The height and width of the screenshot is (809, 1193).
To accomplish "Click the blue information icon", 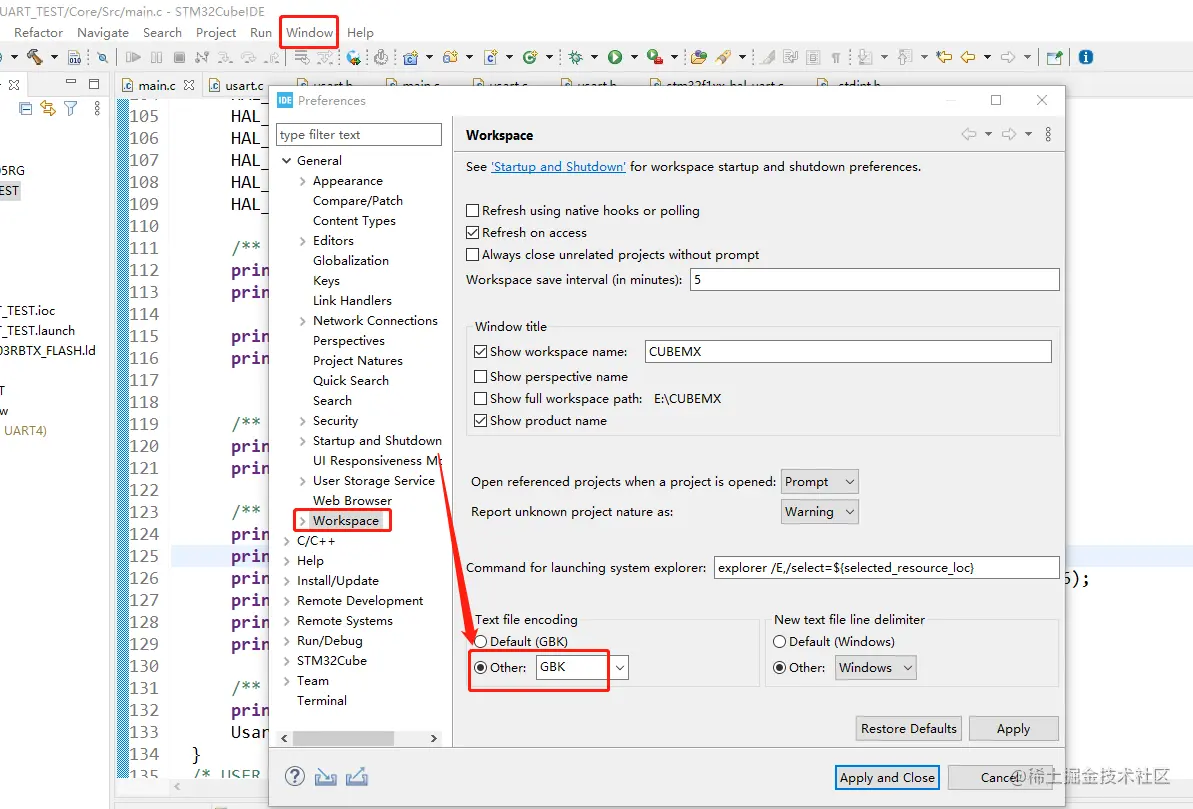I will click(1086, 57).
